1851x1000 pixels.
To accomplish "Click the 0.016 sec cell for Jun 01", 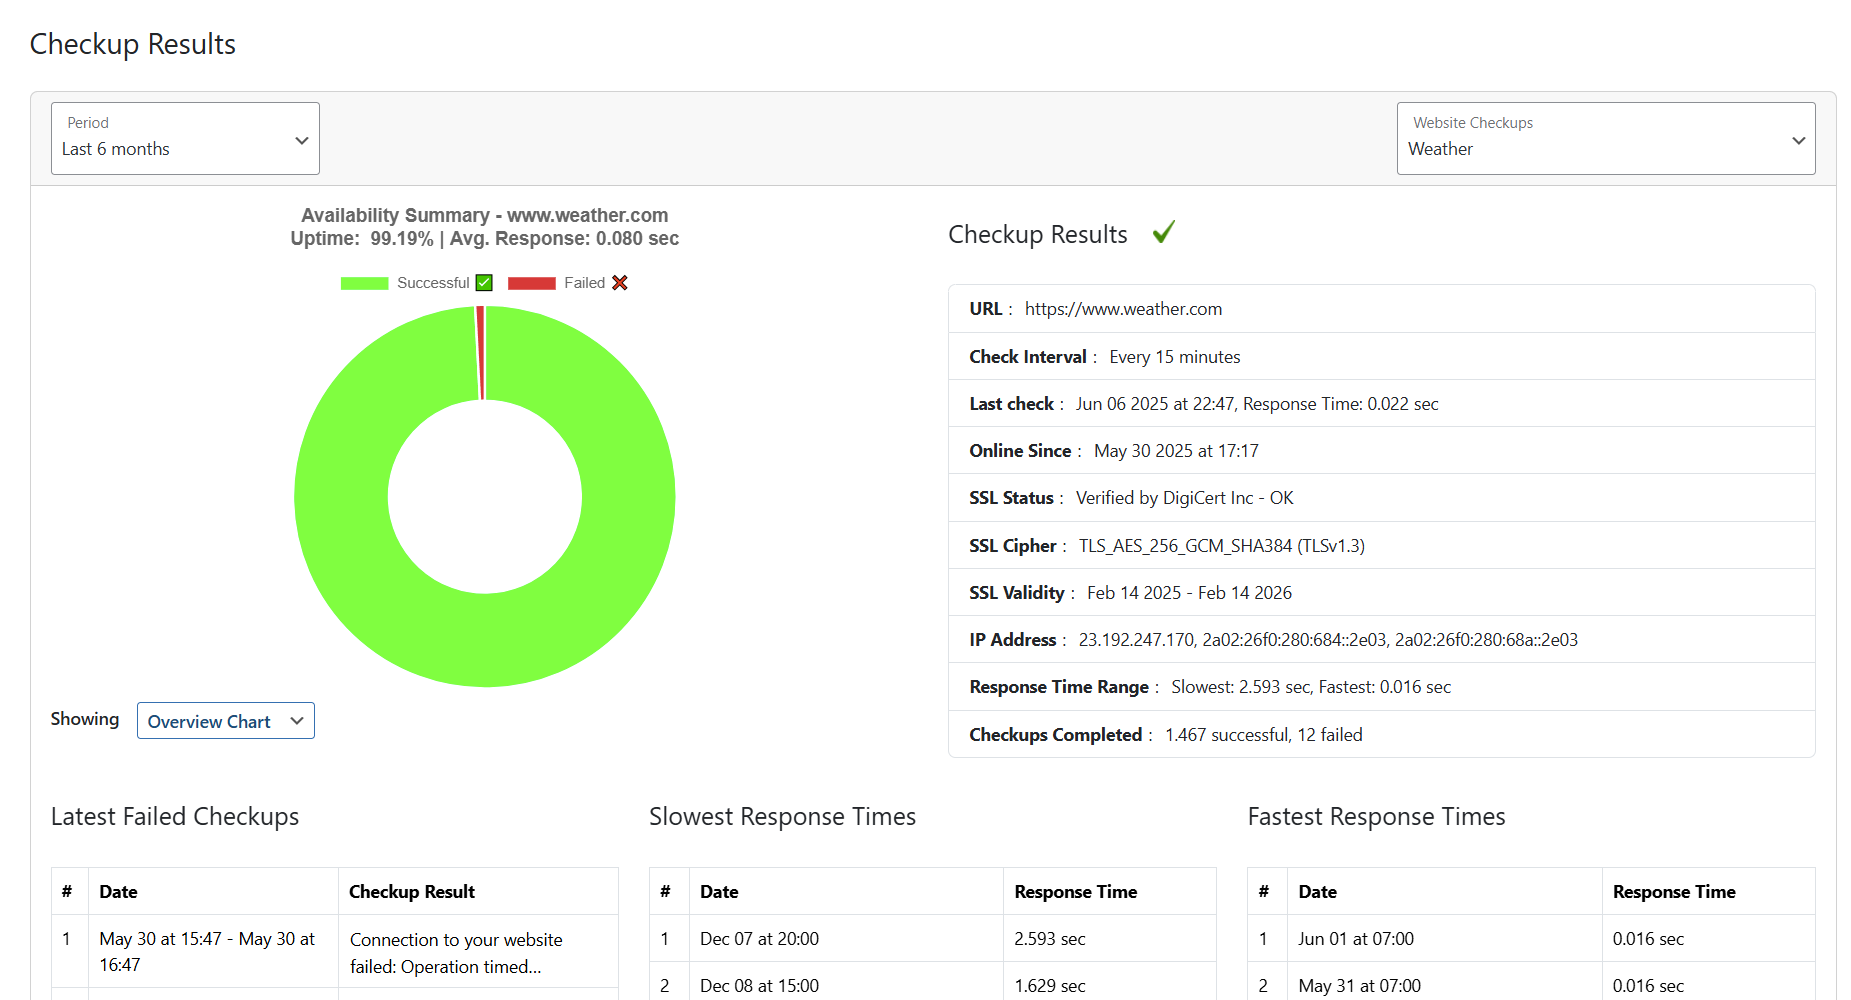I will coord(1648,939).
